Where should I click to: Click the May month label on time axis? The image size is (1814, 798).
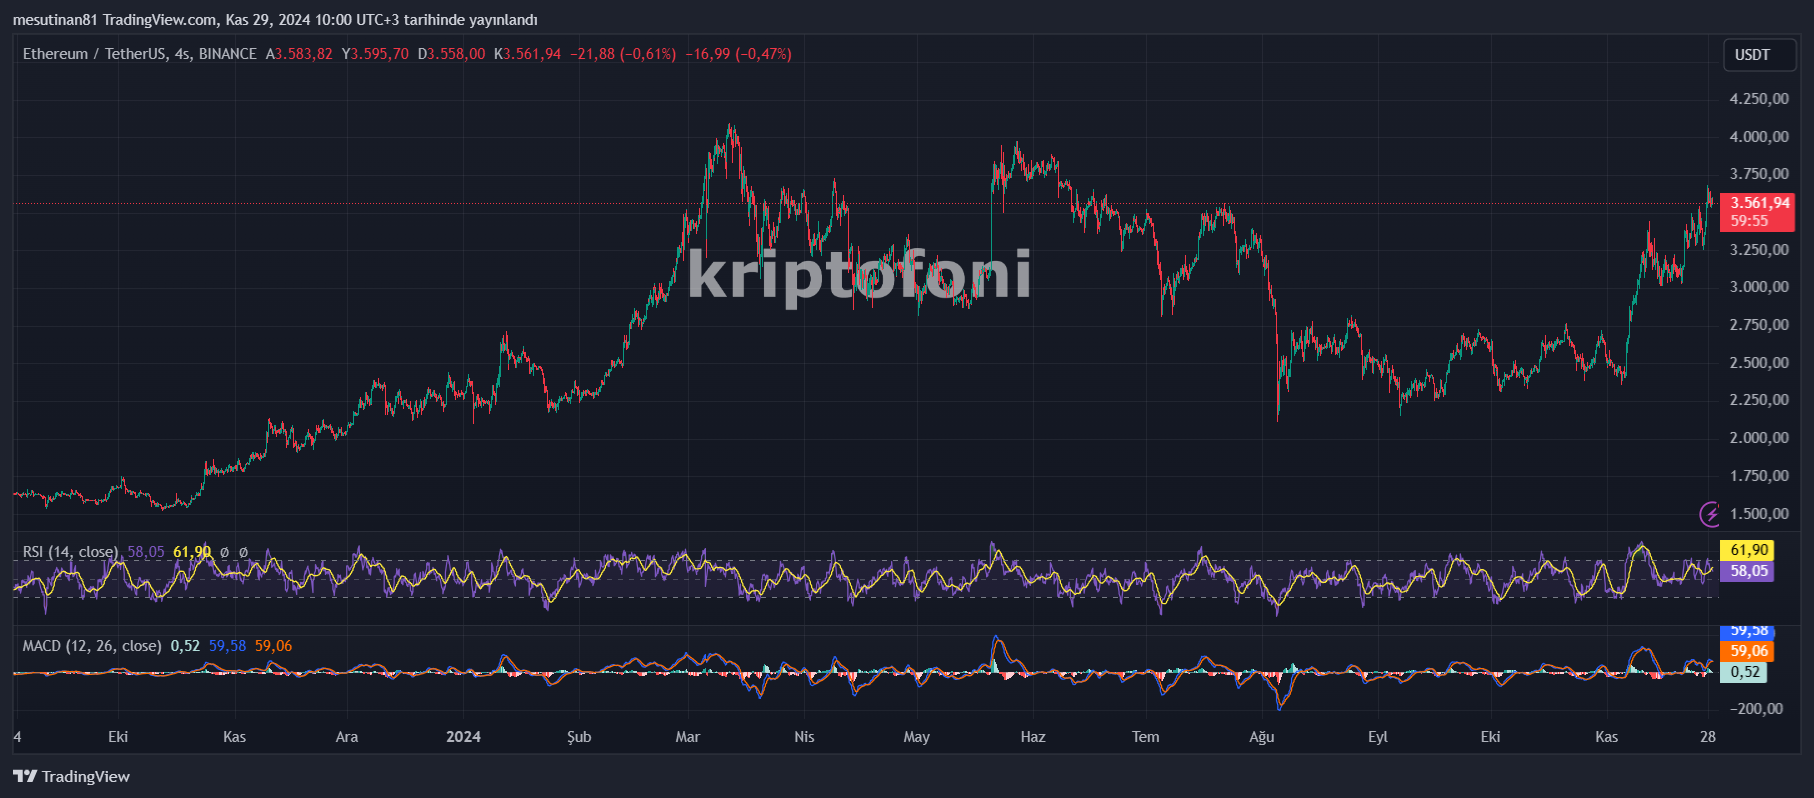click(x=917, y=737)
